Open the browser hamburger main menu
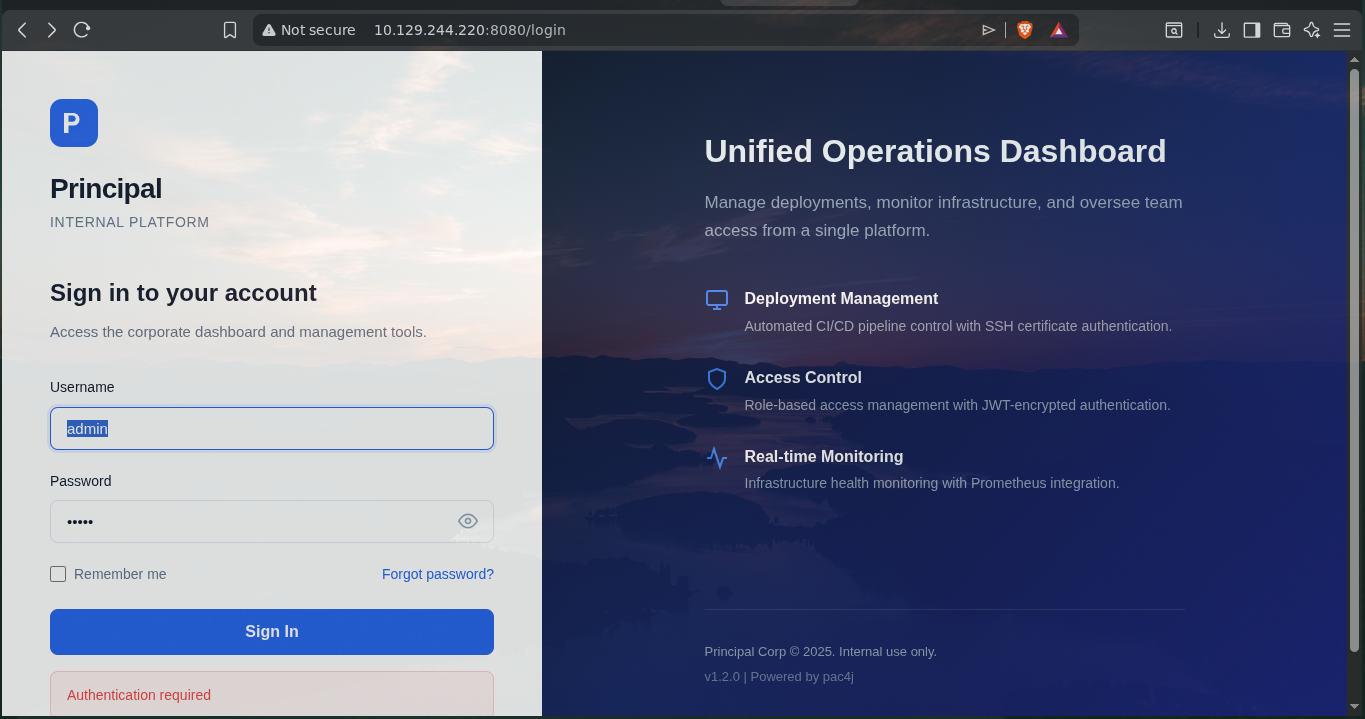Viewport: 1365px width, 719px height. pyautogui.click(x=1342, y=30)
